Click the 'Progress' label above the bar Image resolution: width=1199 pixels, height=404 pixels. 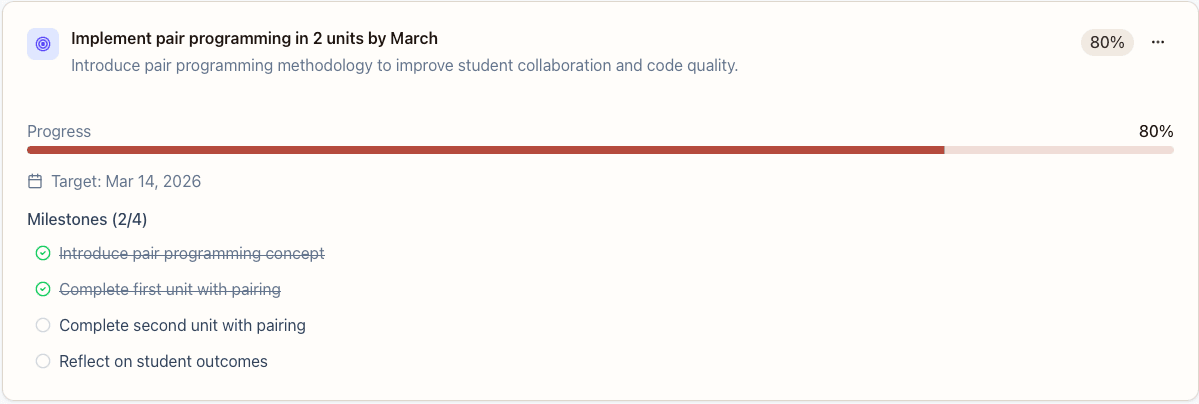[x=59, y=132]
